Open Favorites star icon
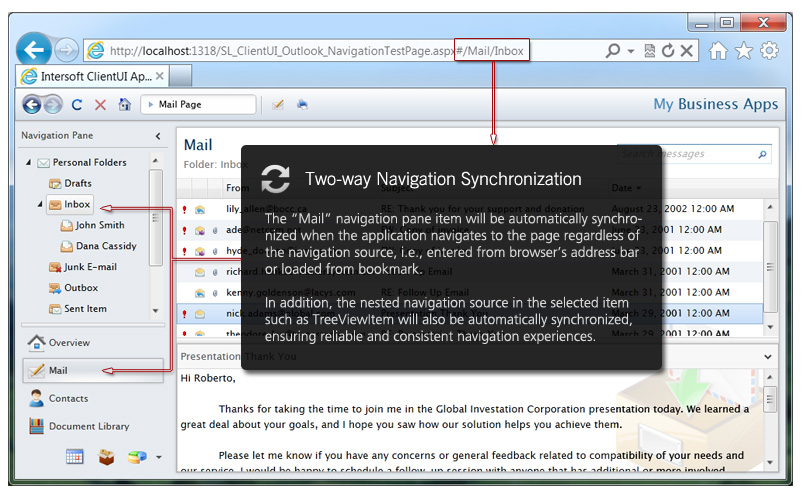Image resolution: width=804 pixels, height=498 pixels. [743, 51]
